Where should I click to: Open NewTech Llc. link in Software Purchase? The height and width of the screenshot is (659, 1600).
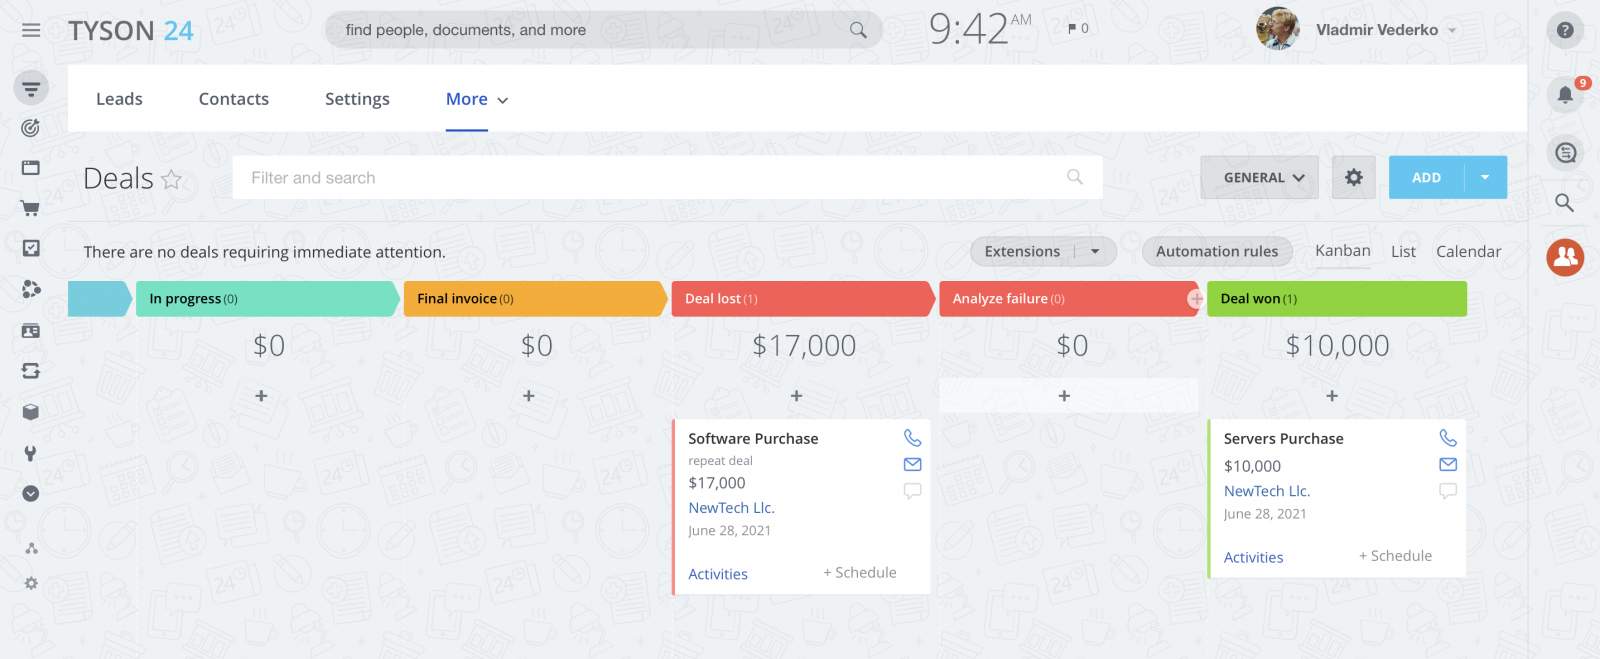(731, 508)
